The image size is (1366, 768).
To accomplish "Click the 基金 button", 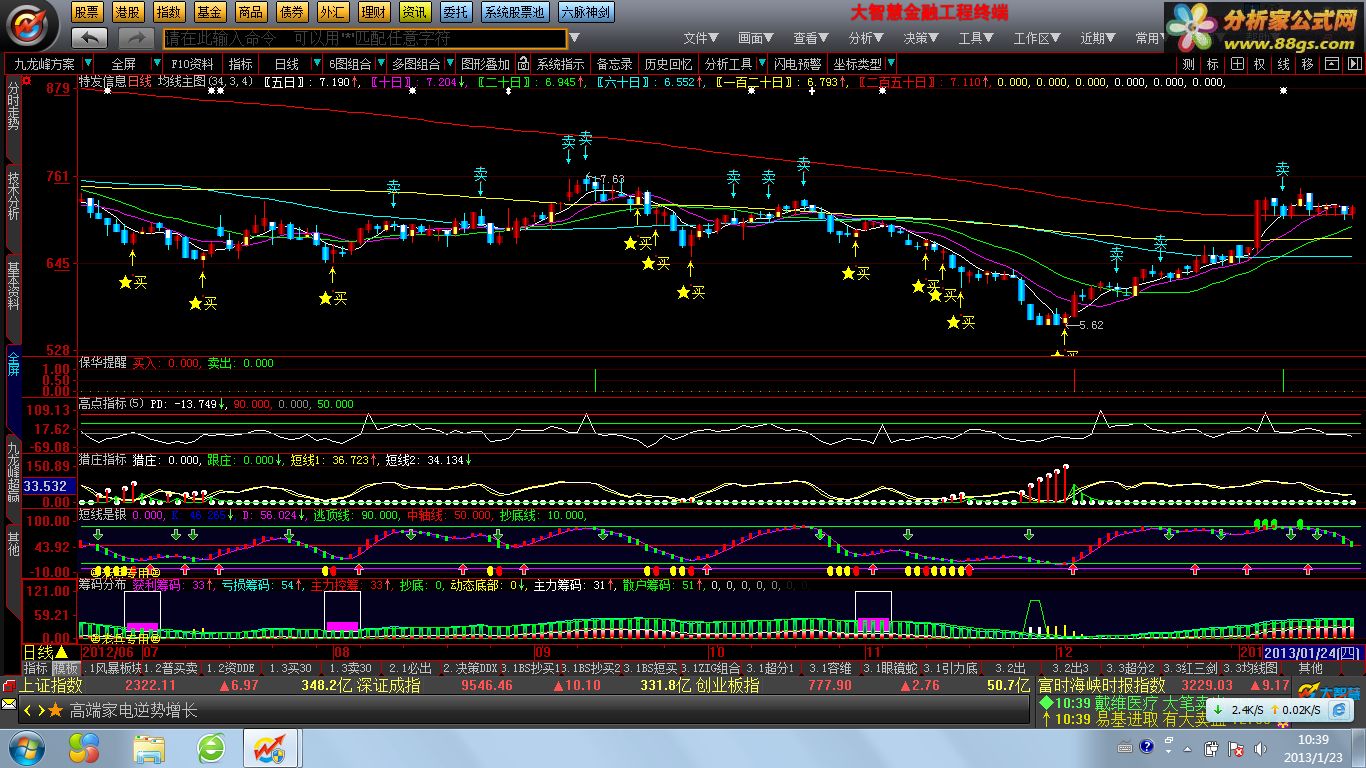I will pos(209,12).
